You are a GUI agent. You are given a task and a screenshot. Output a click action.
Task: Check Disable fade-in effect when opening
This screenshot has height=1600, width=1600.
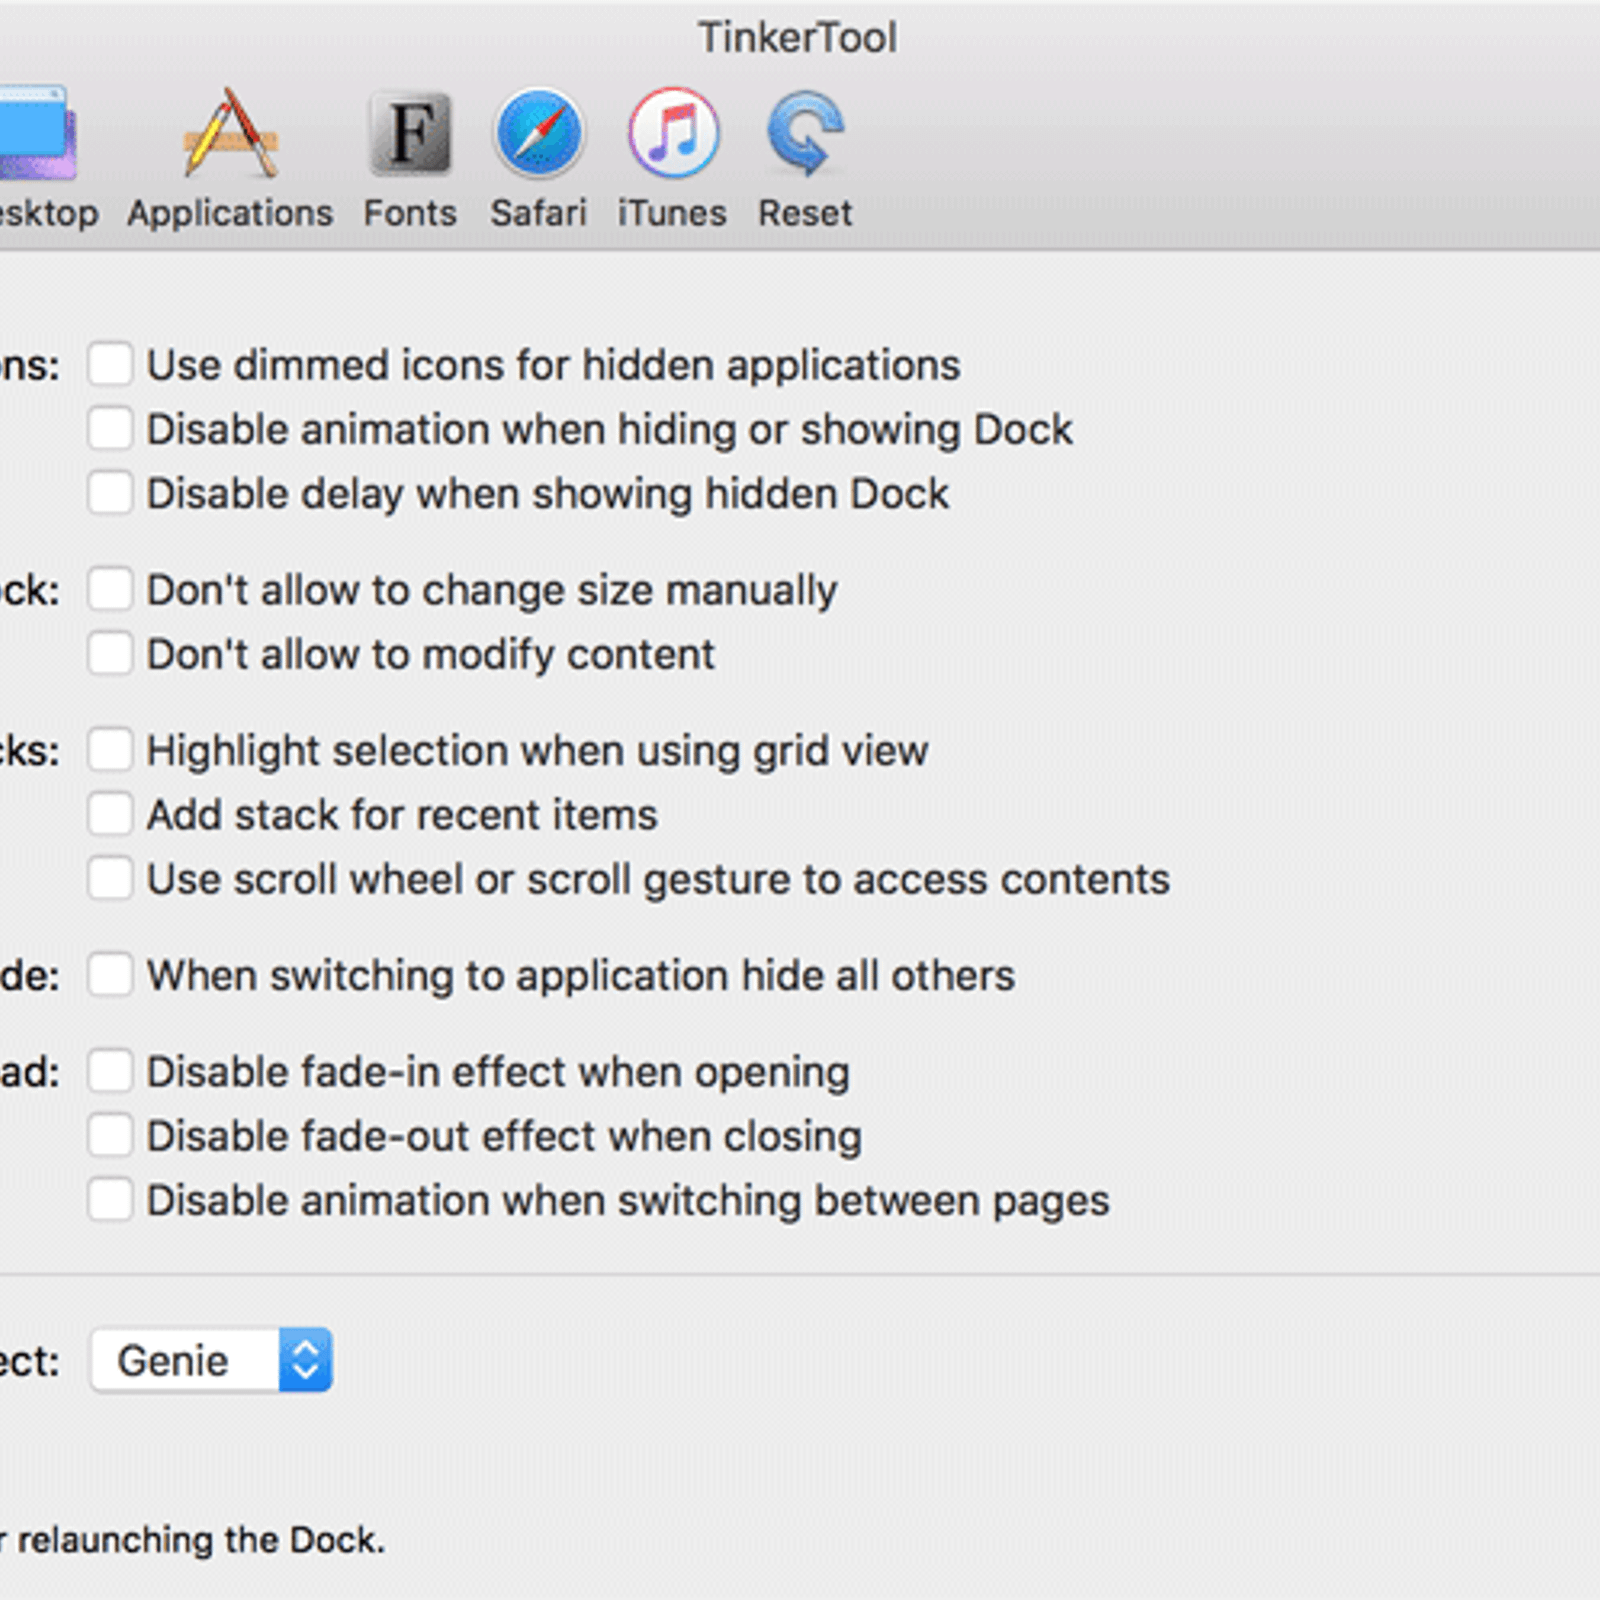click(110, 1071)
